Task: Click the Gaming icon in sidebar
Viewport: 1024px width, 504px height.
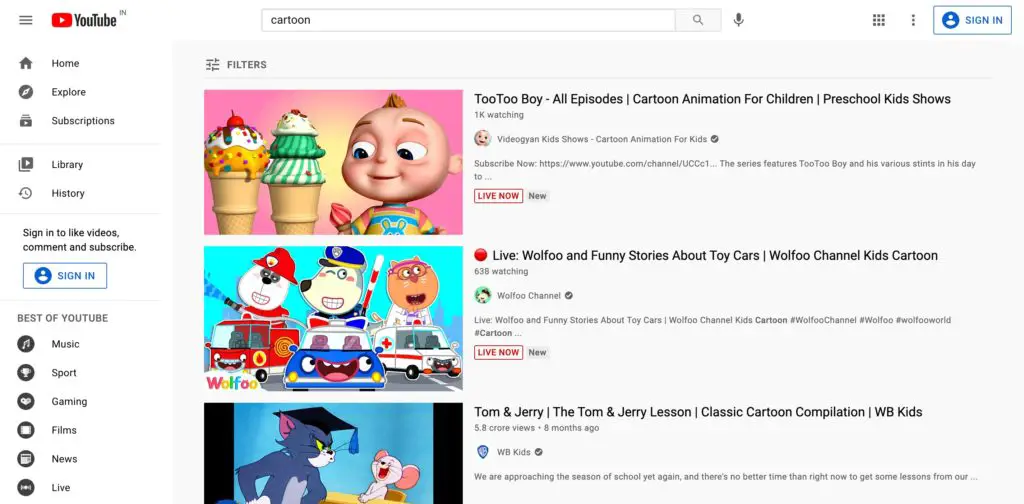Action: [x=25, y=402]
